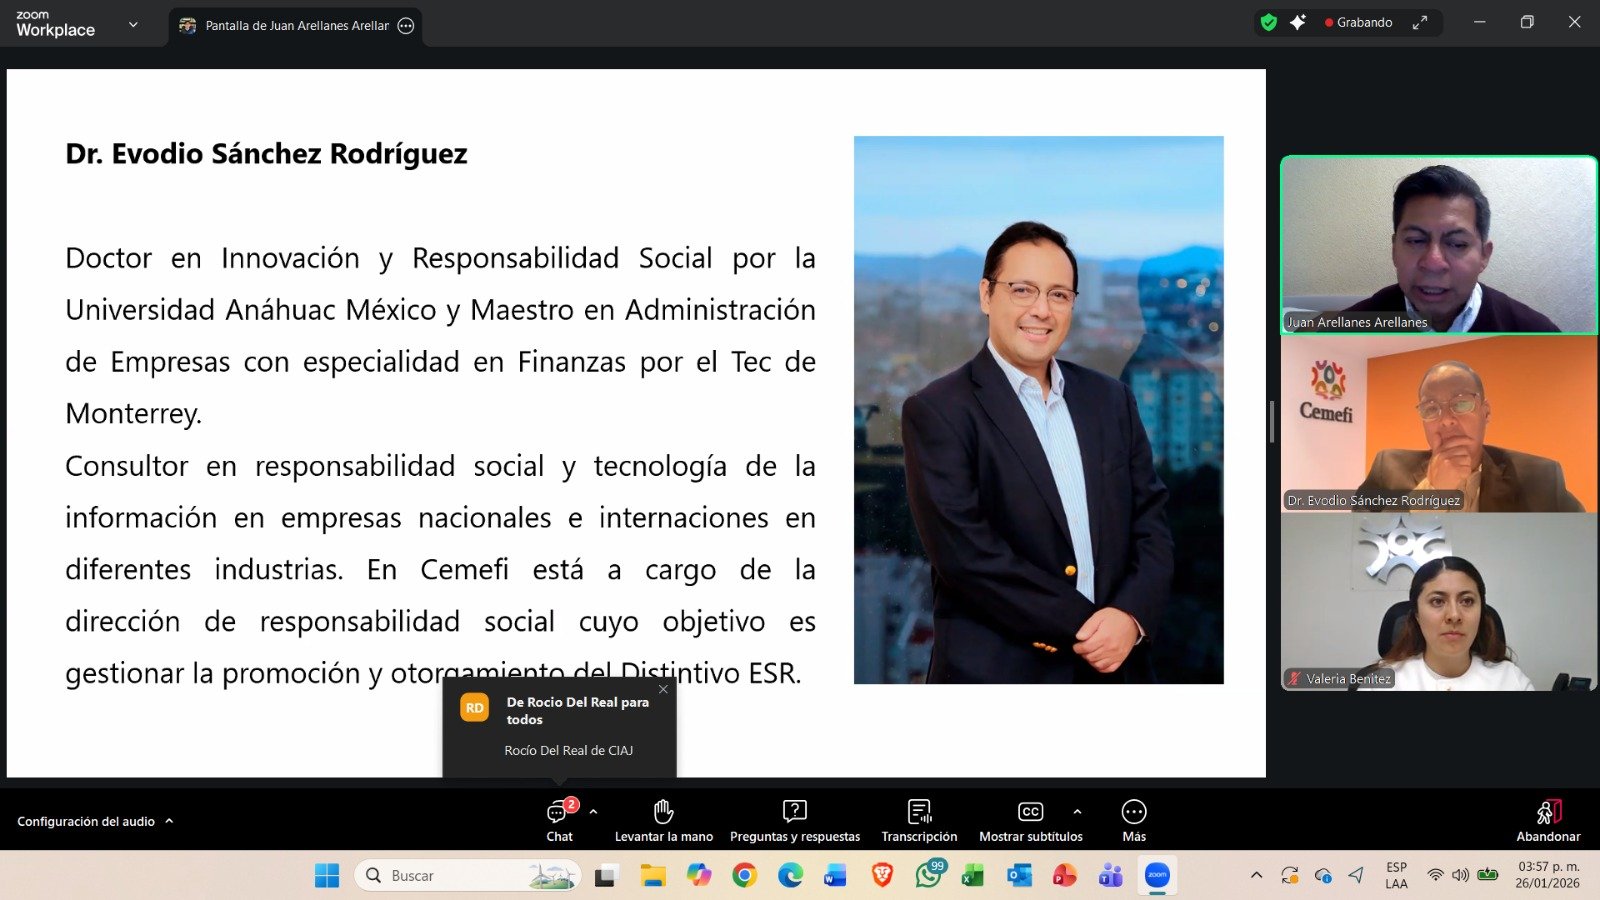Raise hand with Levantar la mano

(x=663, y=820)
